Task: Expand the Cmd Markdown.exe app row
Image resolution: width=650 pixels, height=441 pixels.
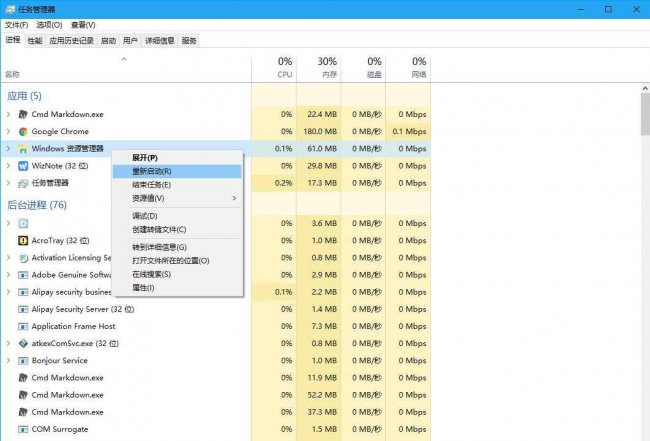Action: pos(8,114)
